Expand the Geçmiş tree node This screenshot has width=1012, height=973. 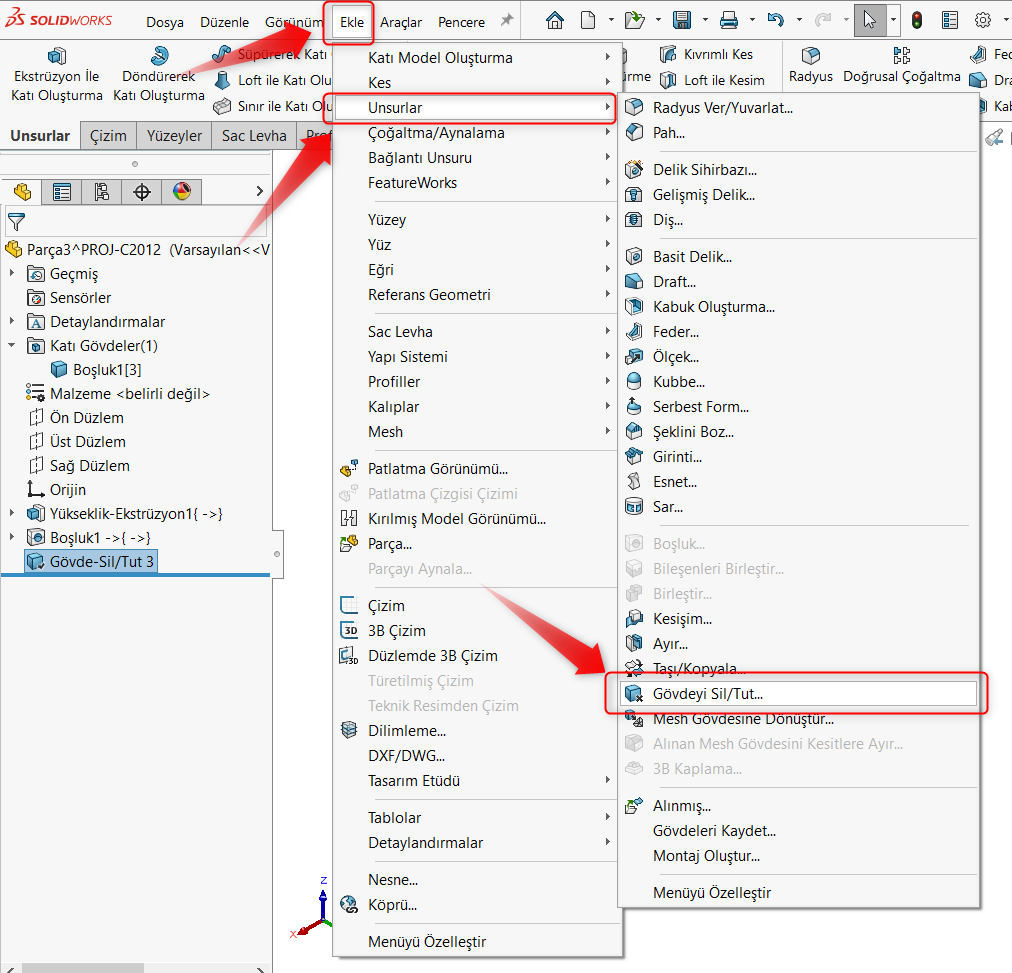(12, 274)
